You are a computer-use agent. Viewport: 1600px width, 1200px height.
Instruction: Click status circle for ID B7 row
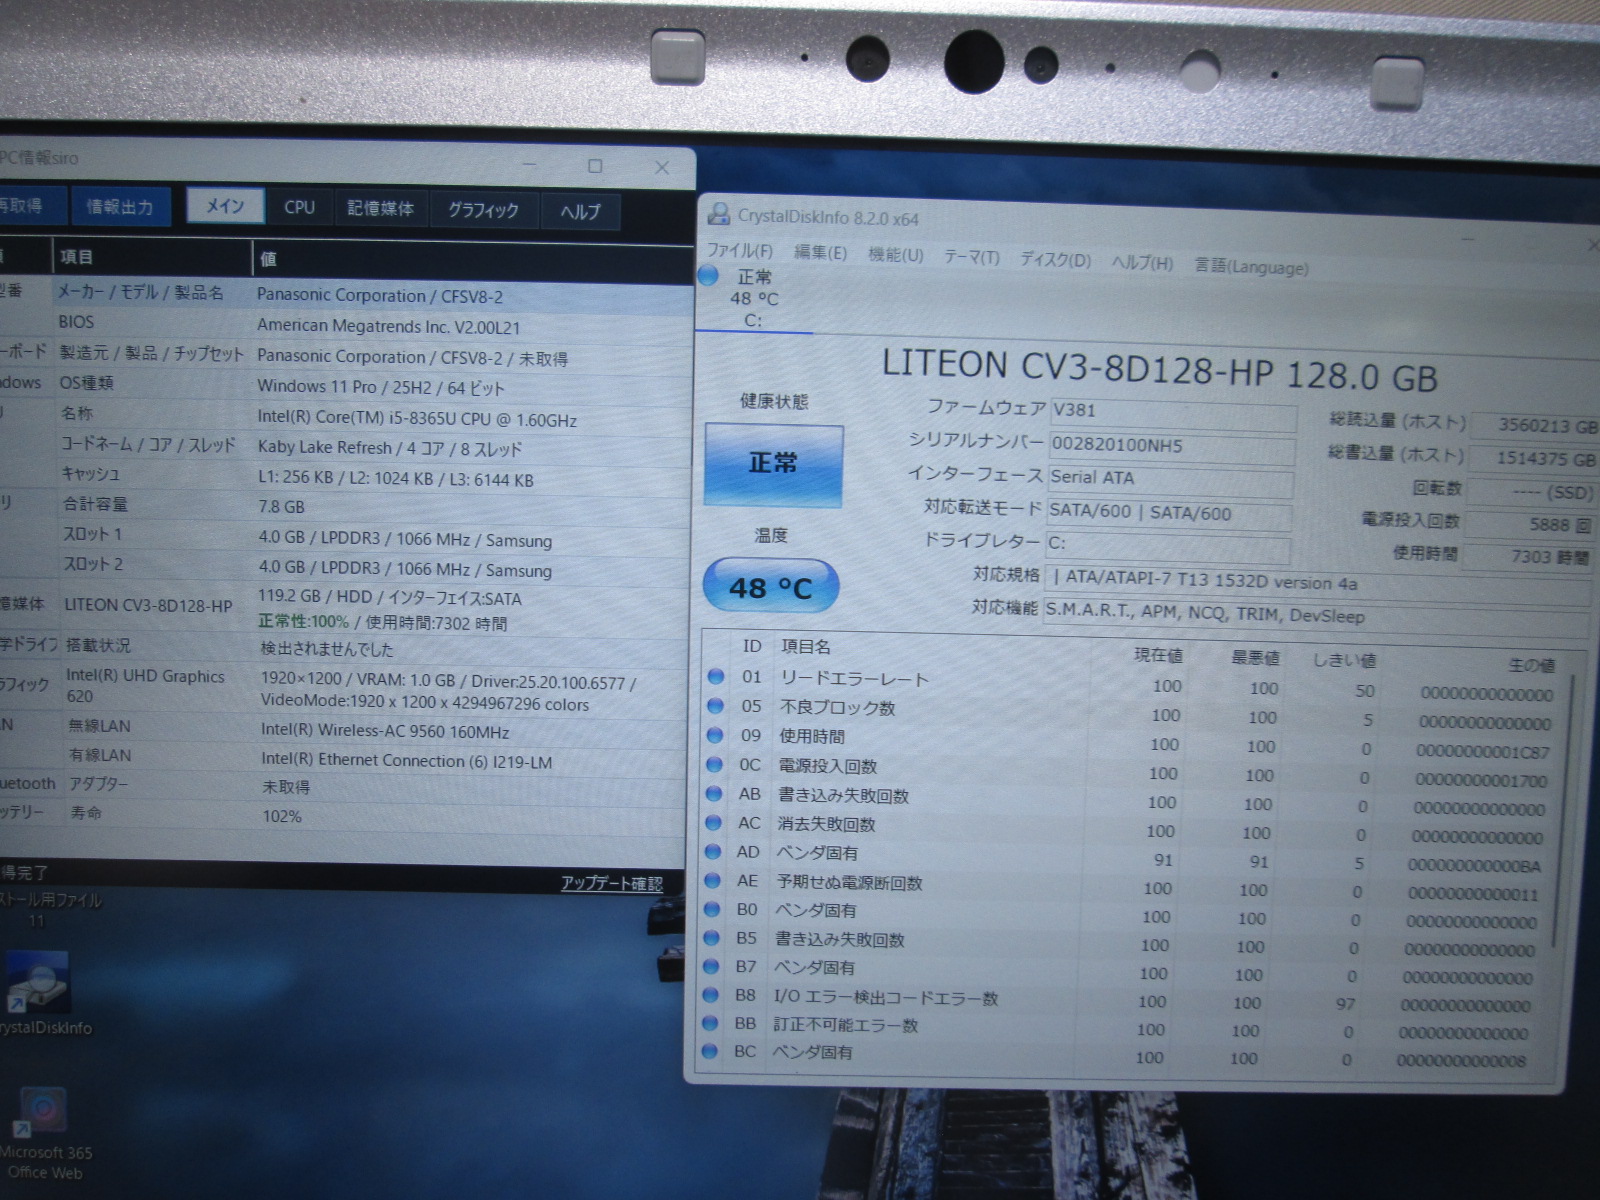pyautogui.click(x=711, y=966)
